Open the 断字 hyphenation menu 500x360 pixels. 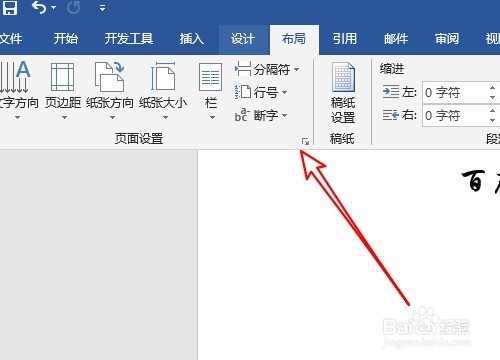261,115
